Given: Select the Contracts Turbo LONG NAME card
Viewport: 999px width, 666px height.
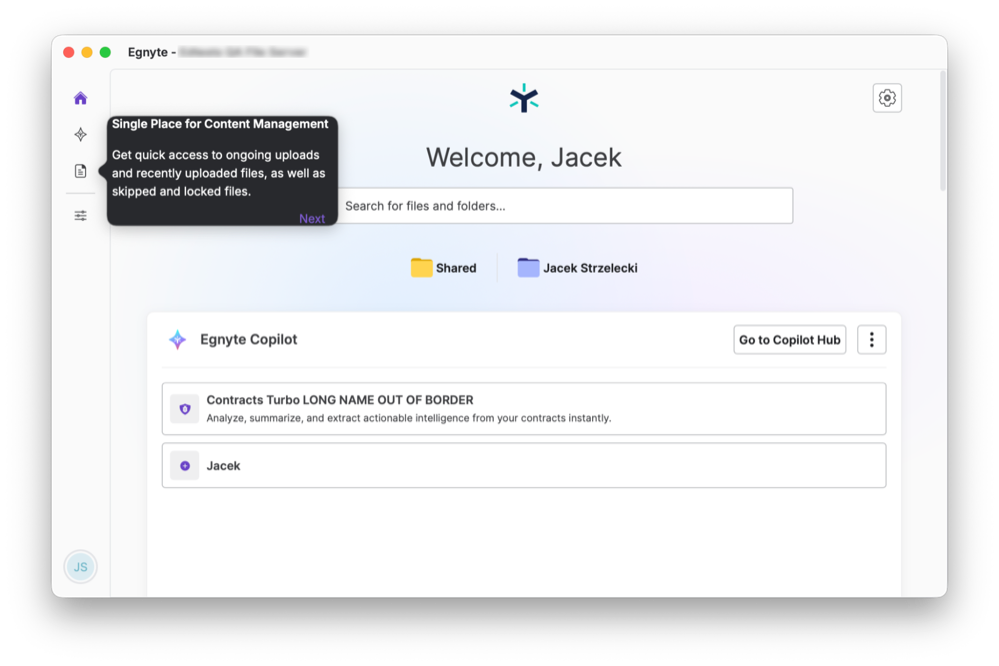Looking at the screenshot, I should click(x=524, y=408).
